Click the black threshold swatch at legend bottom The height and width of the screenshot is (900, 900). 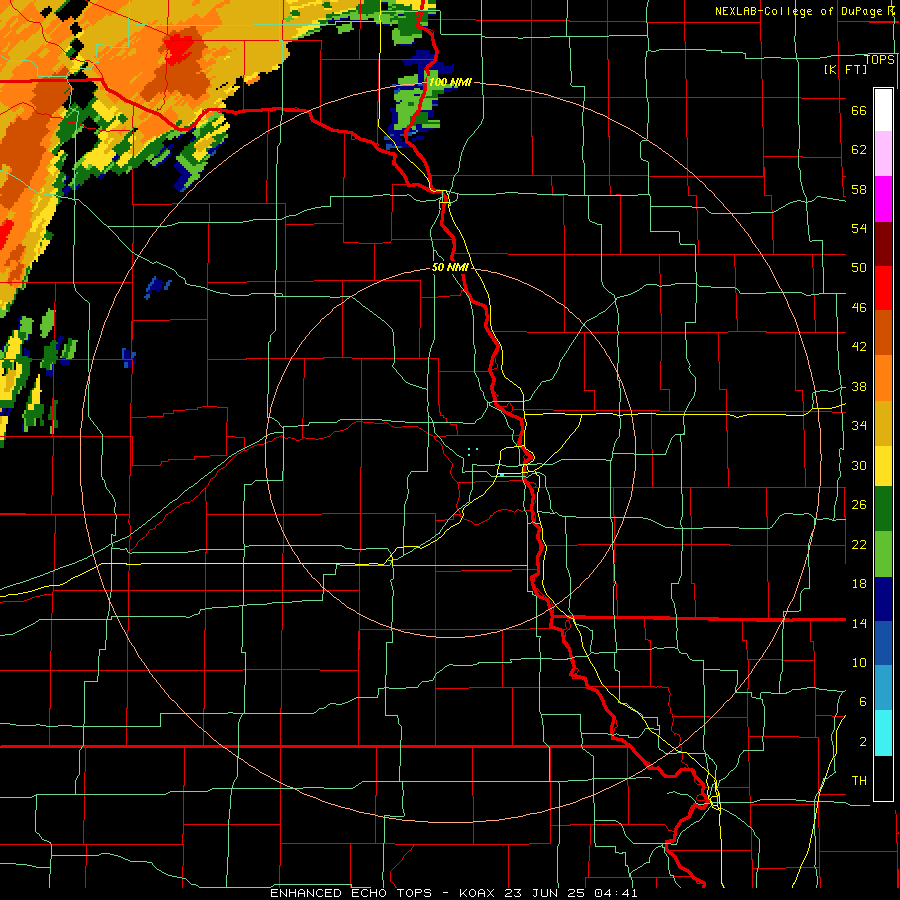pyautogui.click(x=883, y=778)
